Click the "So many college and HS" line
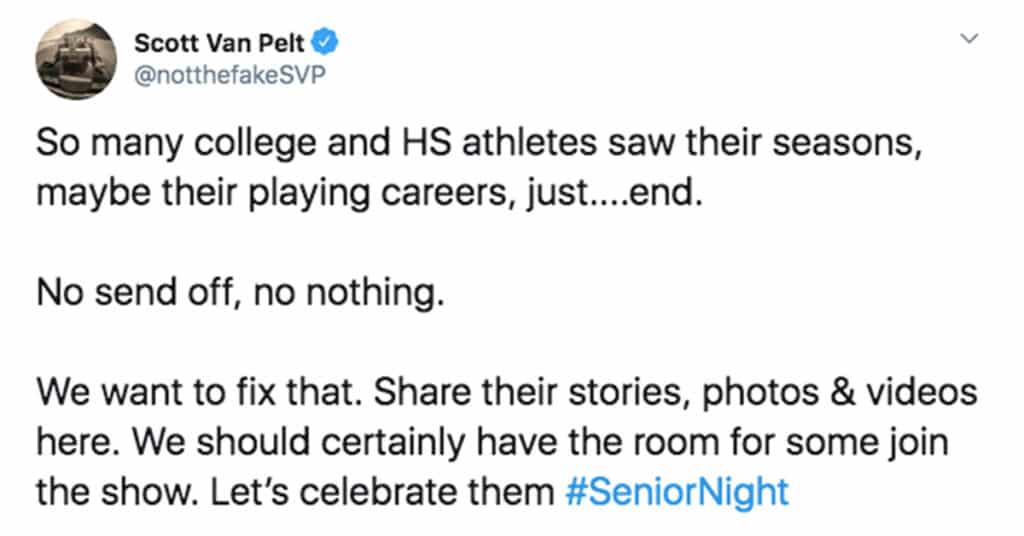The height and width of the screenshot is (536, 1024). click(x=479, y=144)
